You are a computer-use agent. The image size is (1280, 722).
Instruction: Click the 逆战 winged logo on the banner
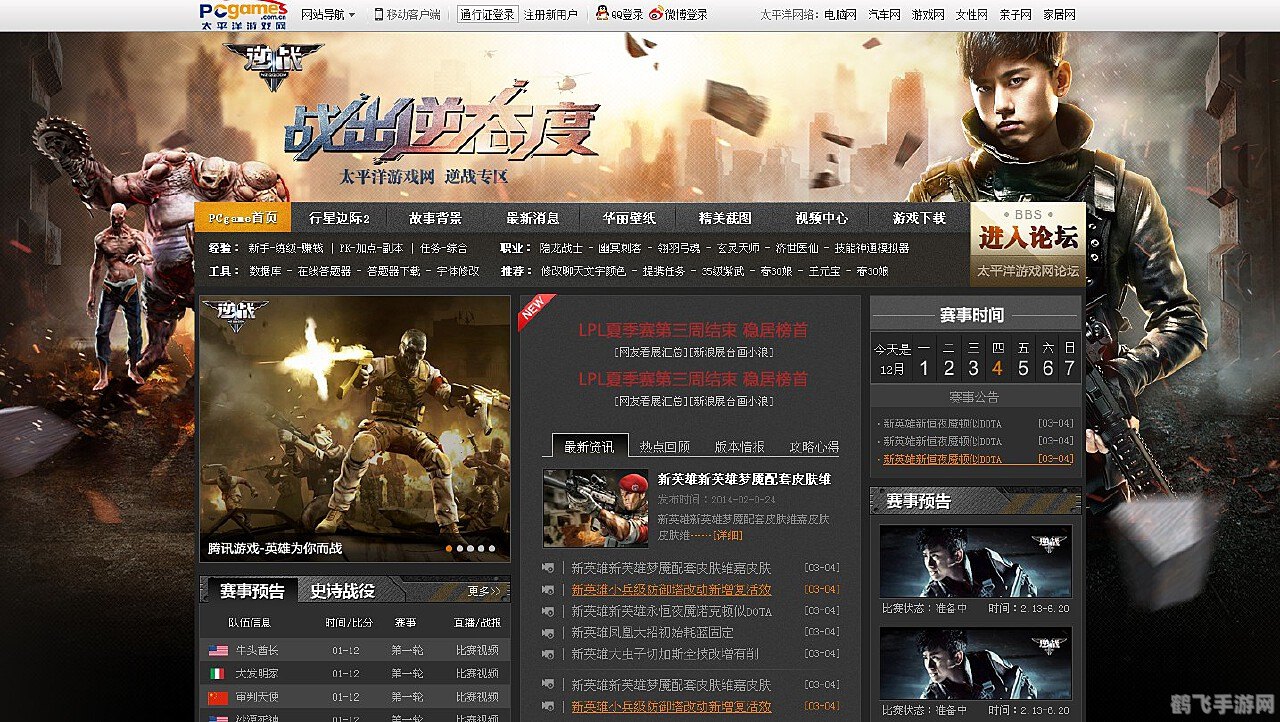(x=272, y=66)
